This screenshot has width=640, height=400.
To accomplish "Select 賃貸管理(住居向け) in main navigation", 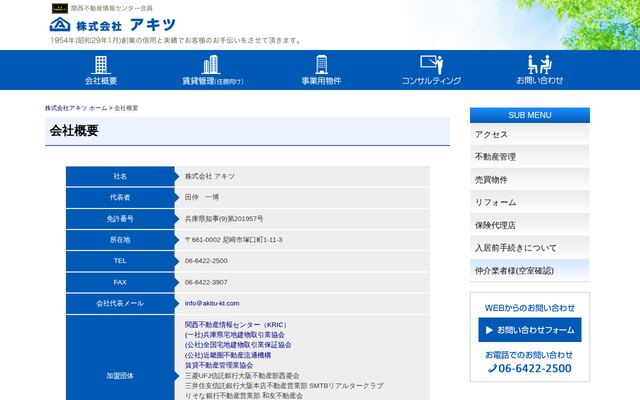I will [213, 81].
